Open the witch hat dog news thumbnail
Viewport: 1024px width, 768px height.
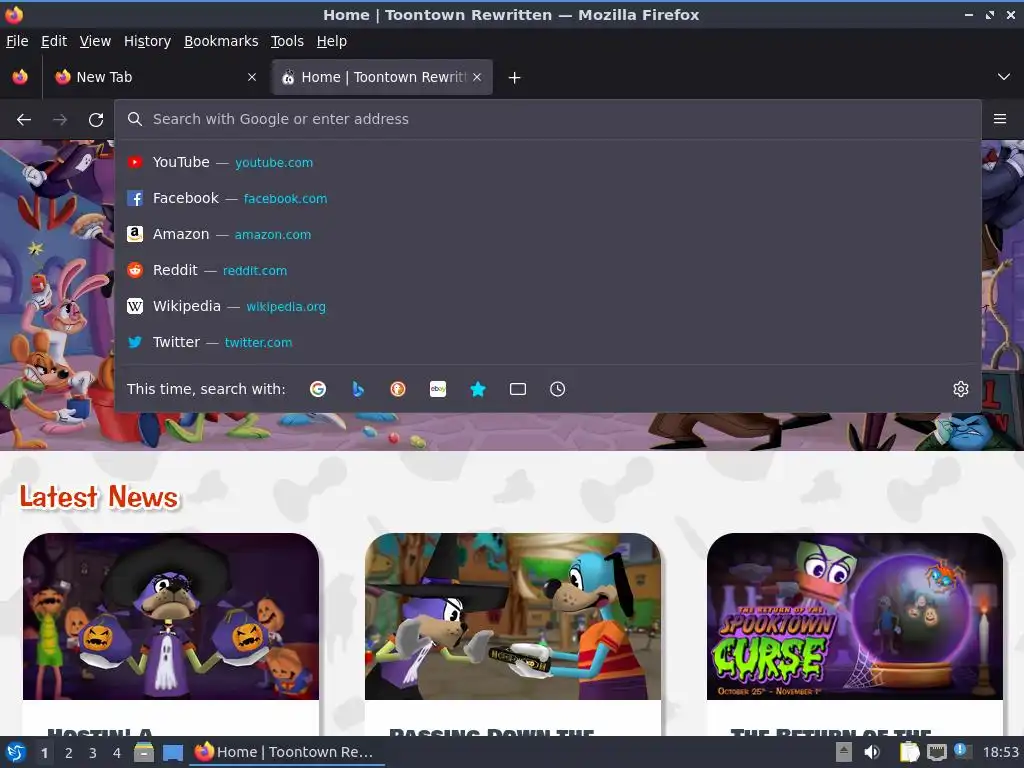[x=513, y=616]
